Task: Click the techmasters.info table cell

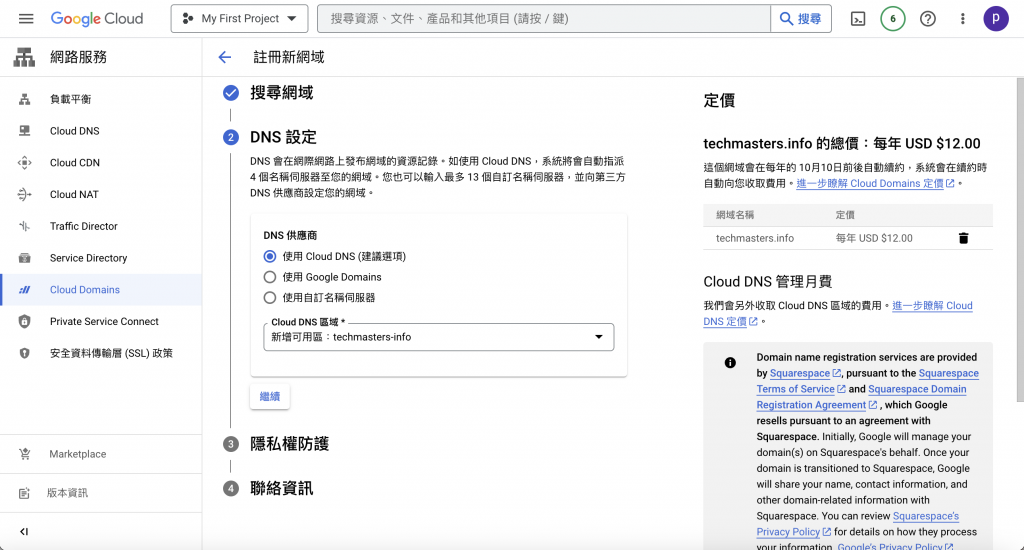Action: pyautogui.click(x=755, y=238)
